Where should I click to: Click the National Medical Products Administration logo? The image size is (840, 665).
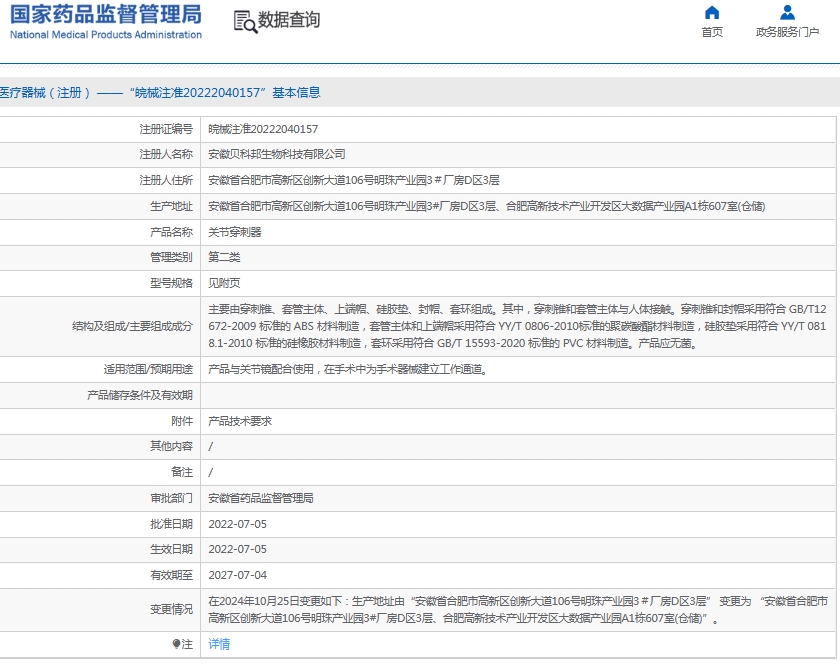(x=106, y=21)
